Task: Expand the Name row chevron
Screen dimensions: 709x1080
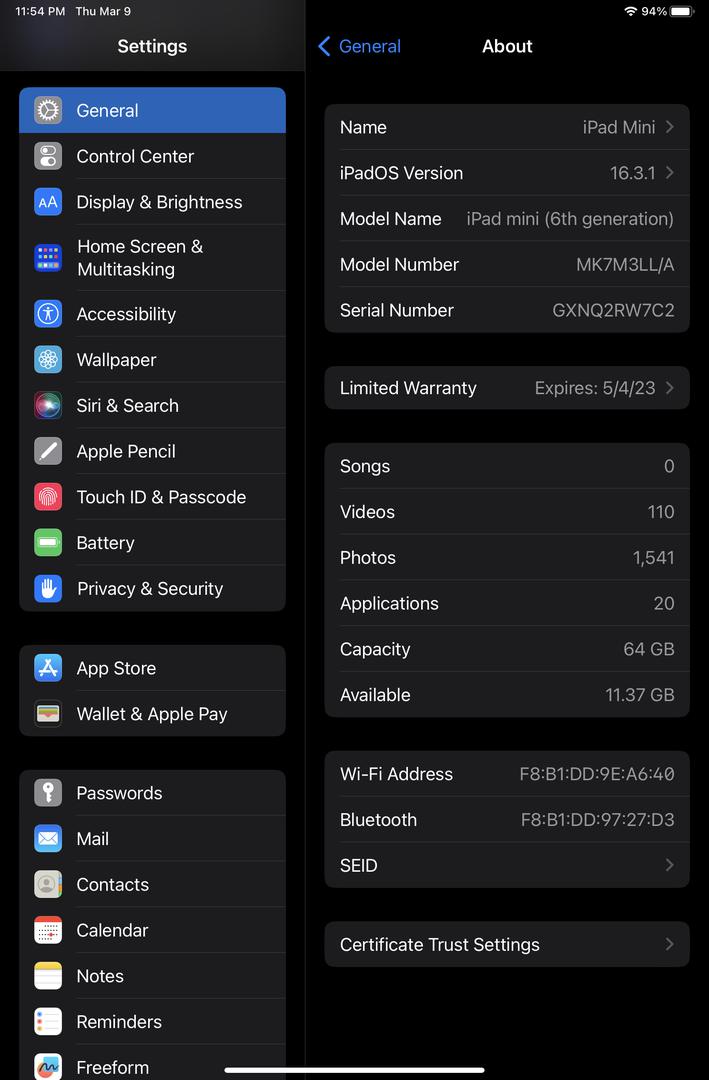Action: point(669,127)
